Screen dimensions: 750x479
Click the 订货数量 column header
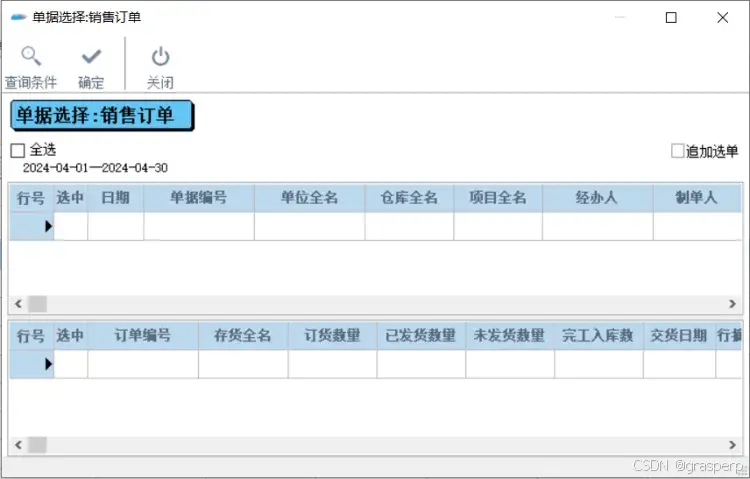click(x=332, y=335)
